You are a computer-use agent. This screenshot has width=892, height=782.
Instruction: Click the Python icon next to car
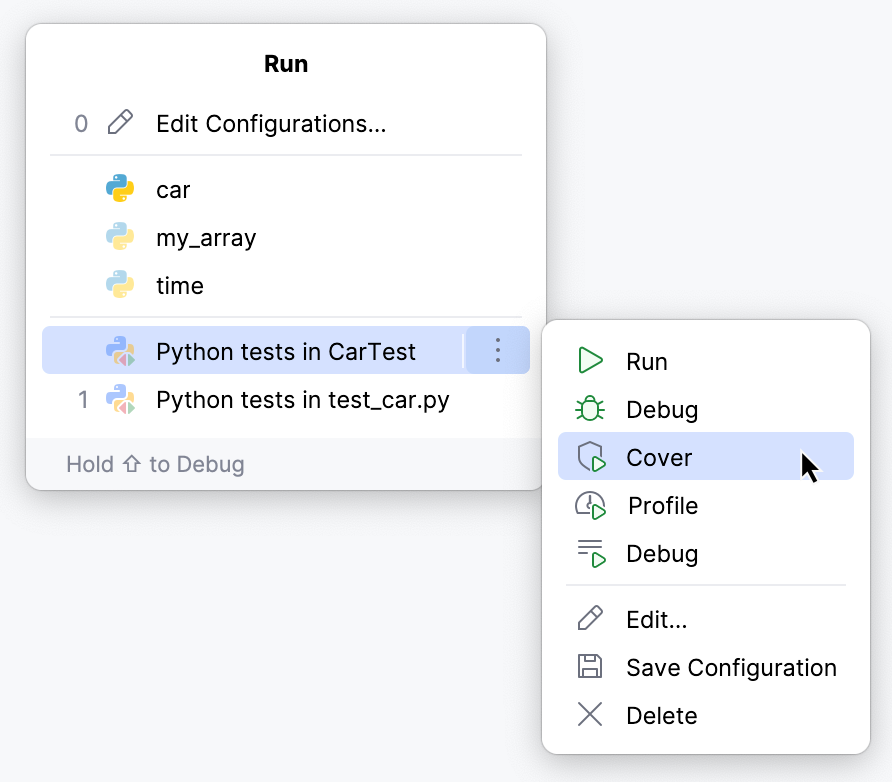pyautogui.click(x=120, y=189)
